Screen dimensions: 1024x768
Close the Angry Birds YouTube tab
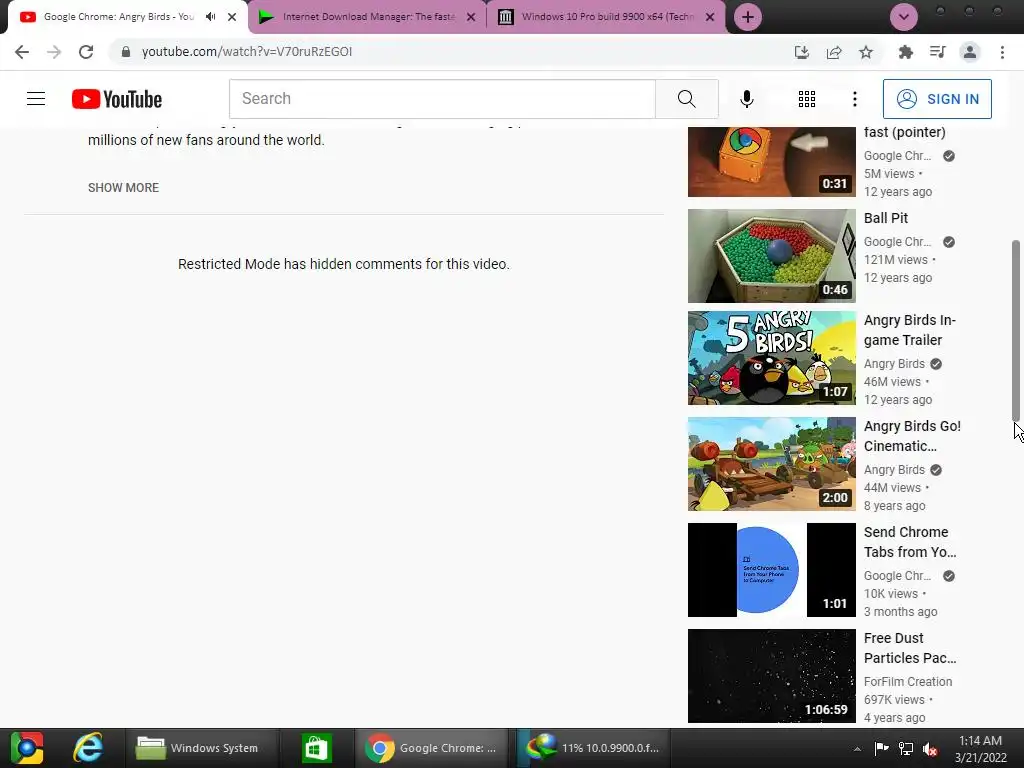(232, 17)
